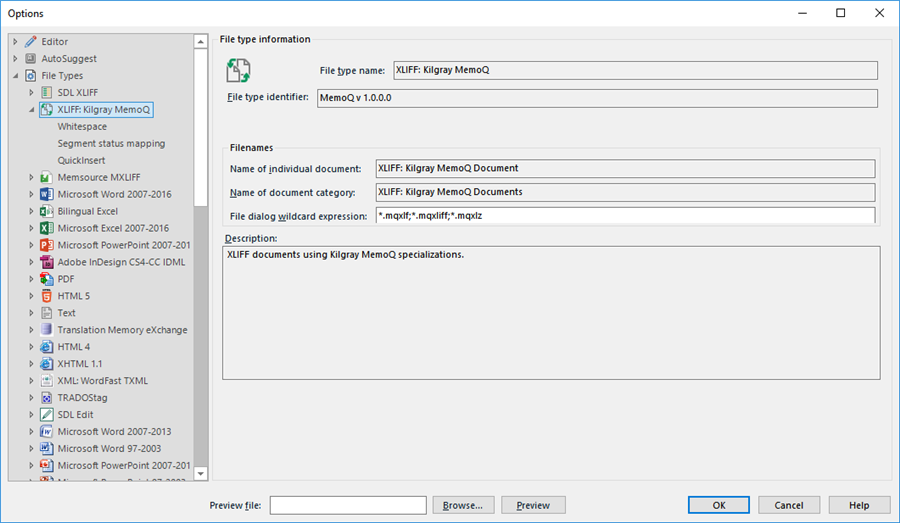Viewport: 900px width, 523px height.
Task: Expand the TRADOStag node
Action: (x=32, y=397)
